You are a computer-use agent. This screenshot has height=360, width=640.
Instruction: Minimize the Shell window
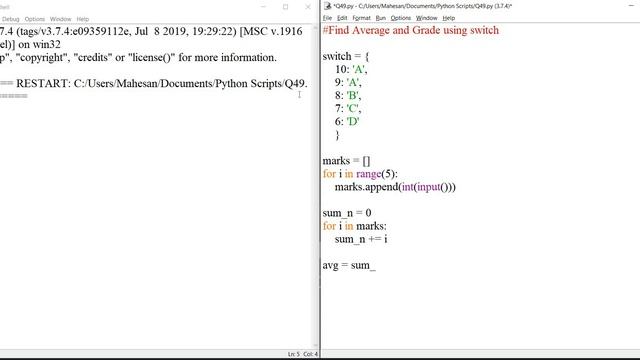[x=263, y=7]
